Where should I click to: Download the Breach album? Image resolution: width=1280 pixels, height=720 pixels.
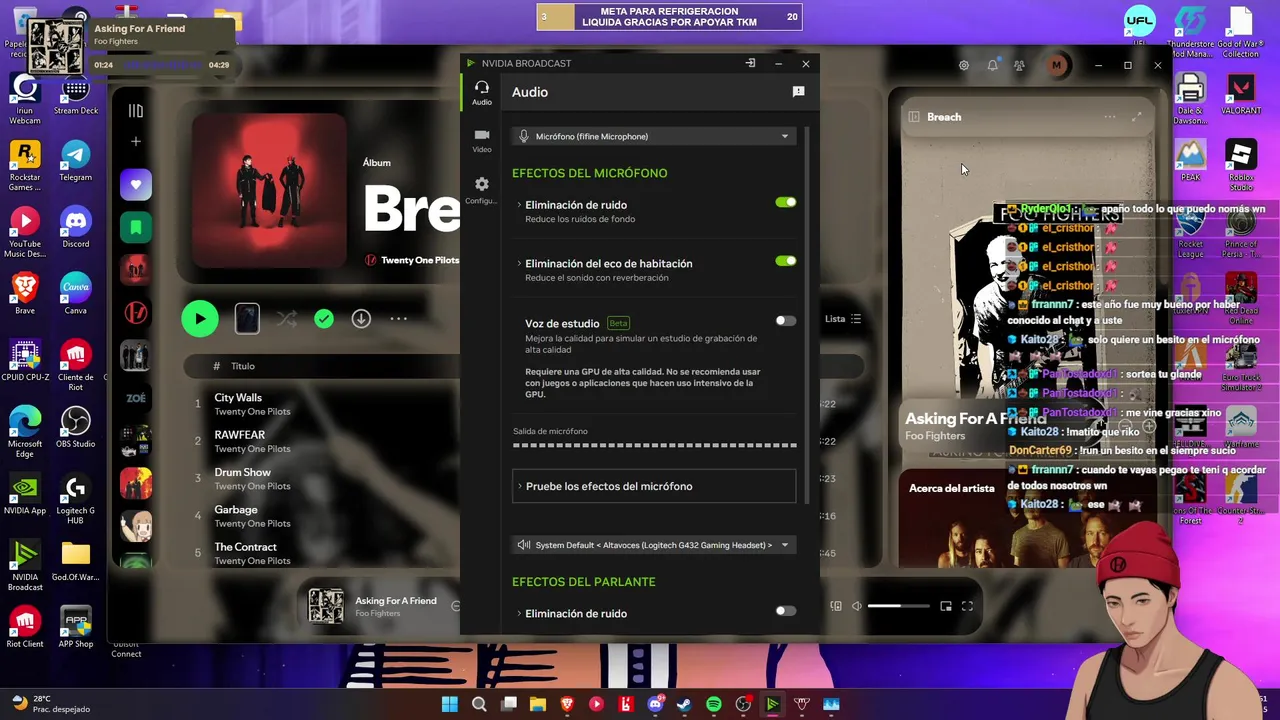pos(361,319)
